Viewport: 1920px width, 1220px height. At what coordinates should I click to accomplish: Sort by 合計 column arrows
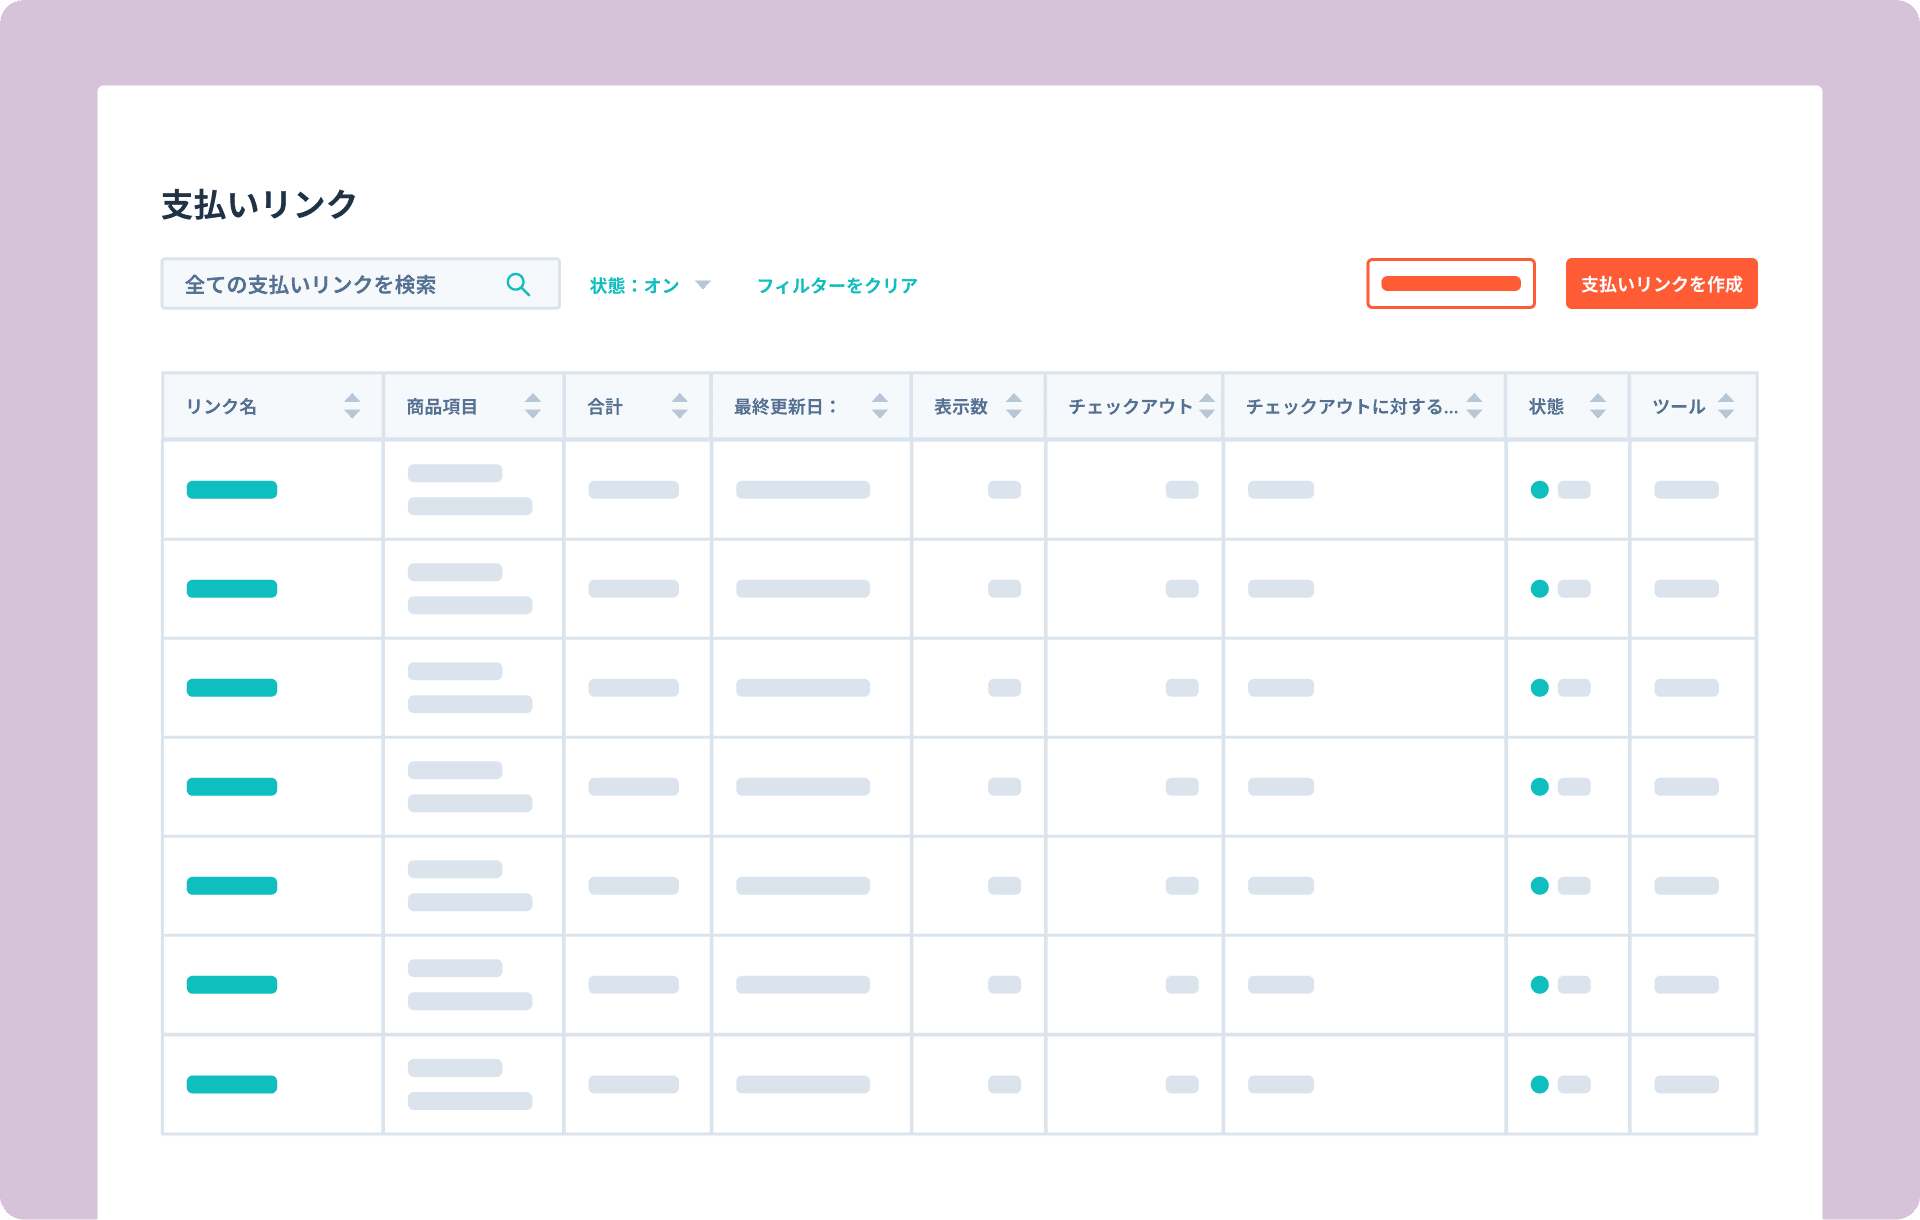point(680,406)
